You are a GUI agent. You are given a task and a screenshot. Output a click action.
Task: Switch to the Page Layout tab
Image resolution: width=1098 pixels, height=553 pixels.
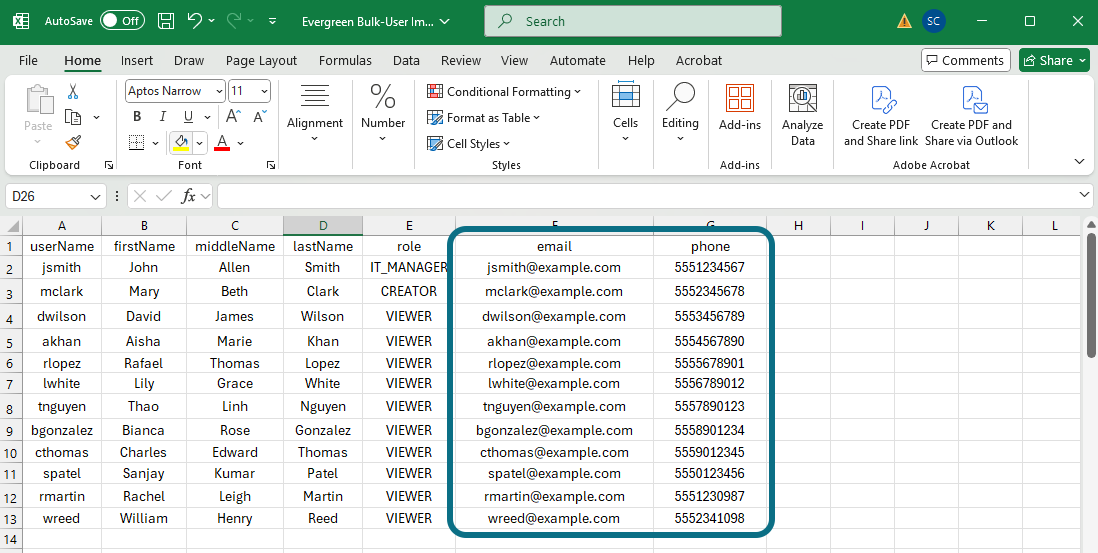tap(261, 60)
